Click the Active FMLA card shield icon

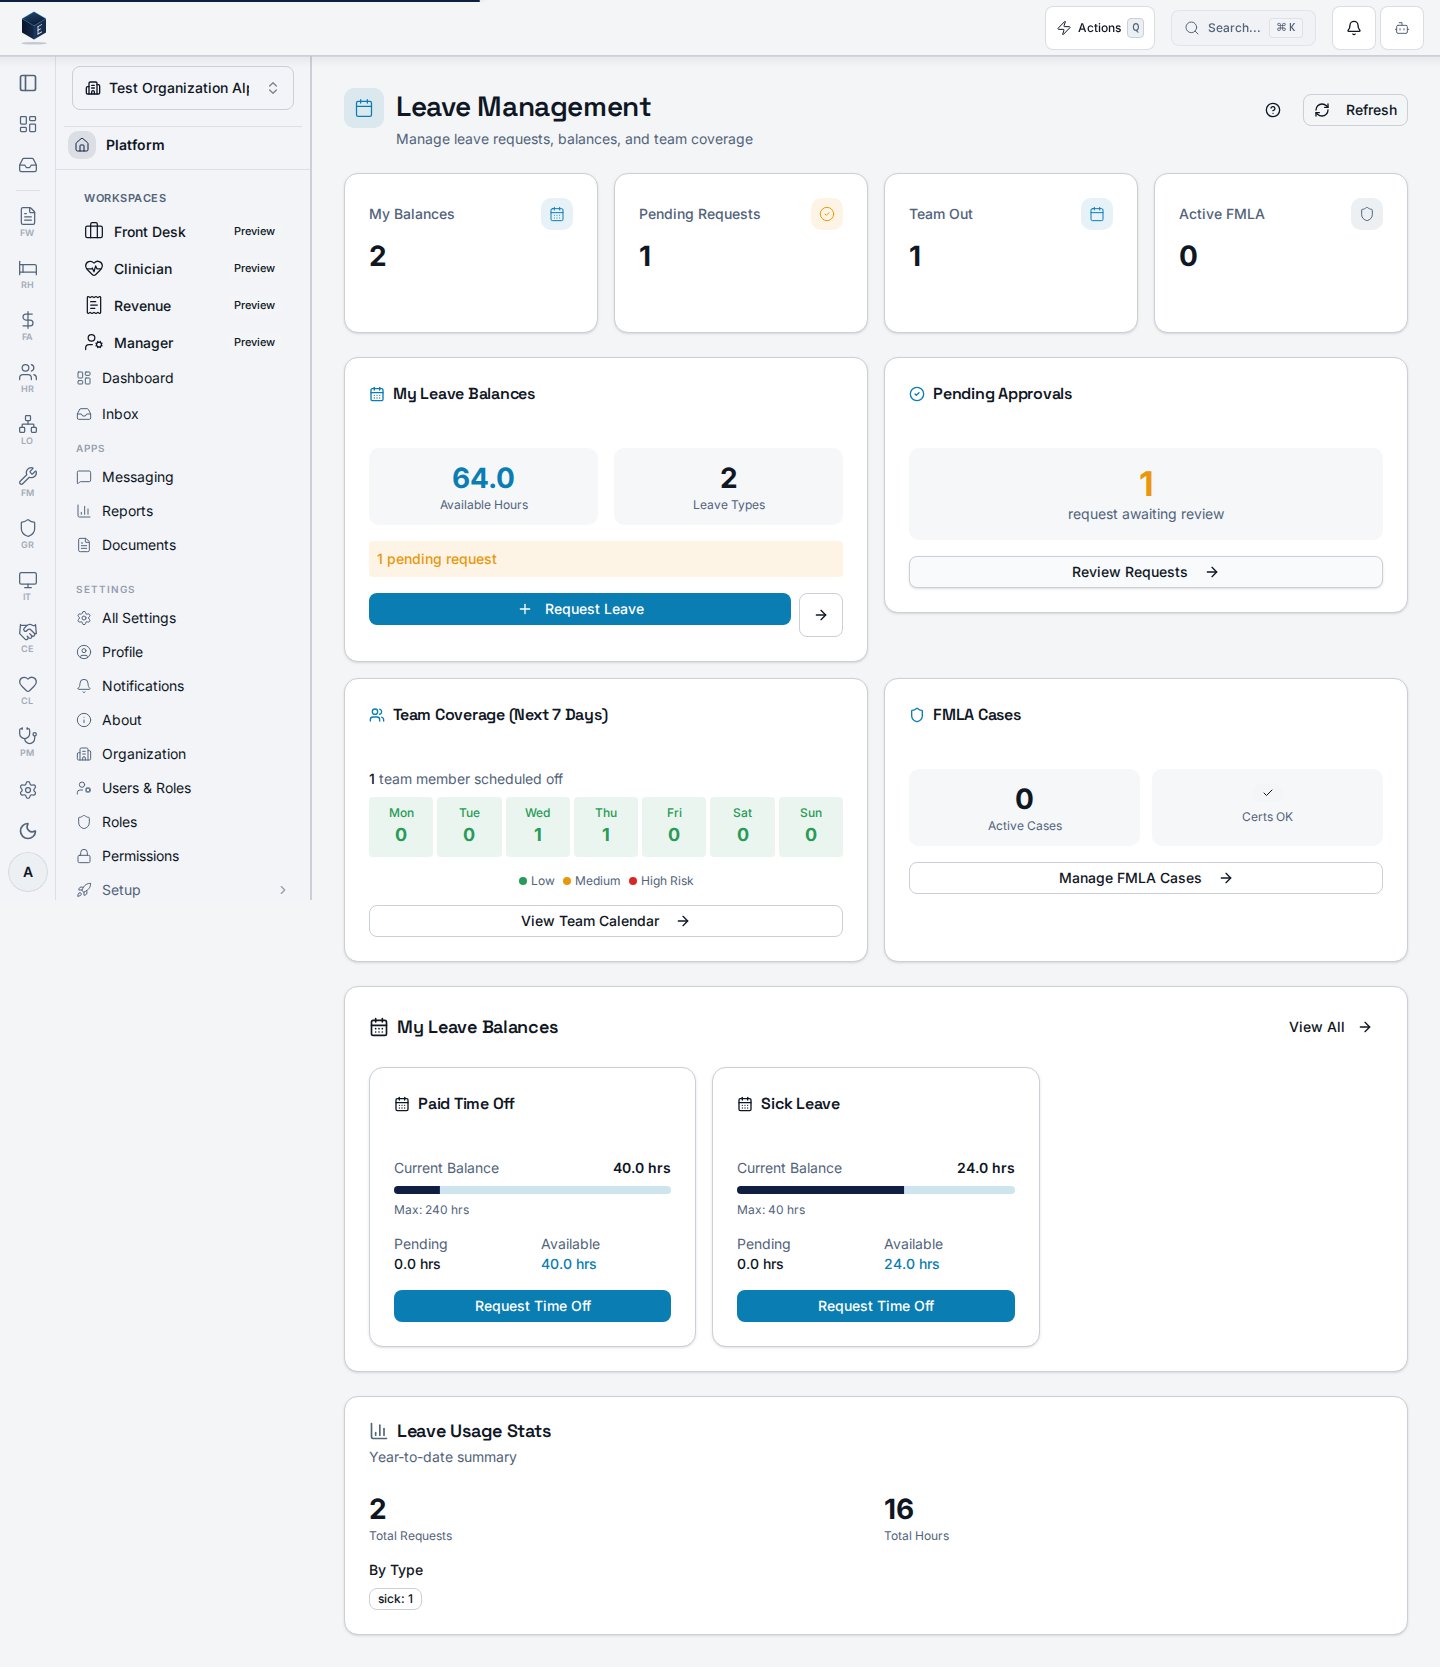pos(1367,214)
